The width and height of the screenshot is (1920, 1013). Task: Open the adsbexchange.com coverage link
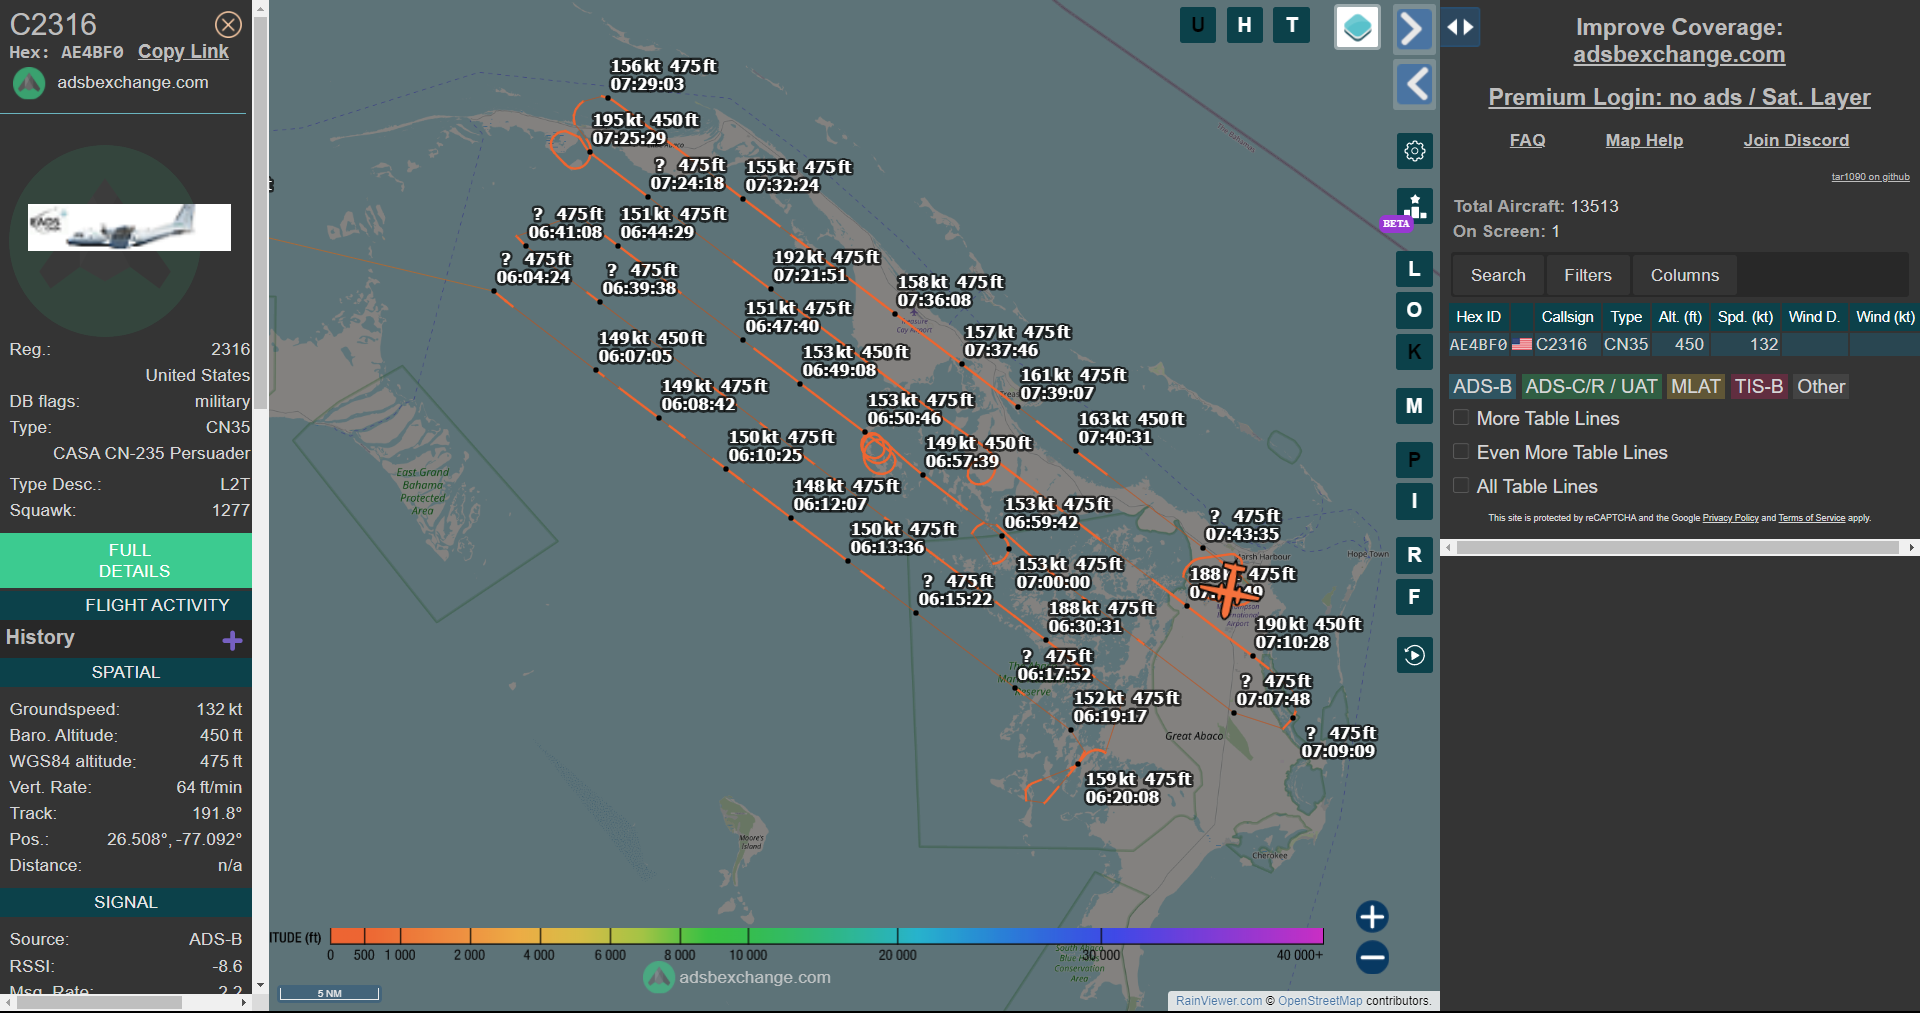coord(1679,55)
